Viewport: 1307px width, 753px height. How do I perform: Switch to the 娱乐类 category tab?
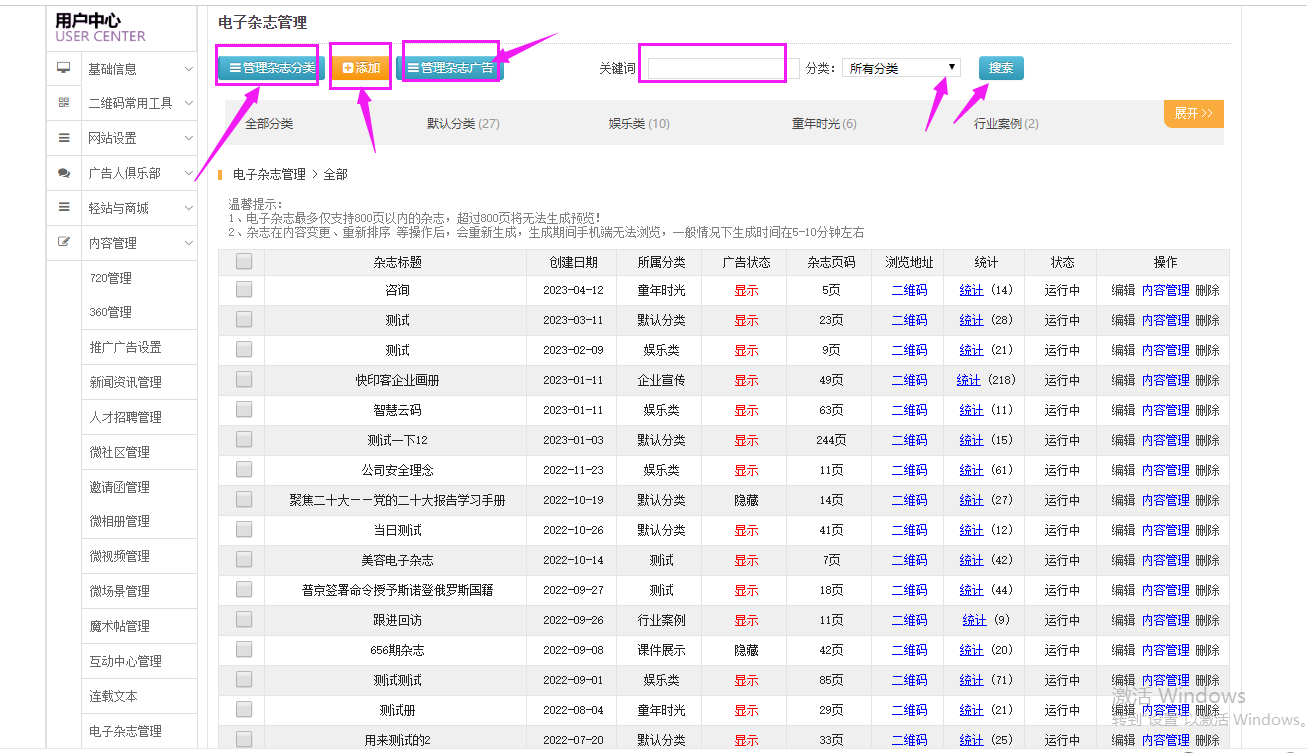point(638,124)
